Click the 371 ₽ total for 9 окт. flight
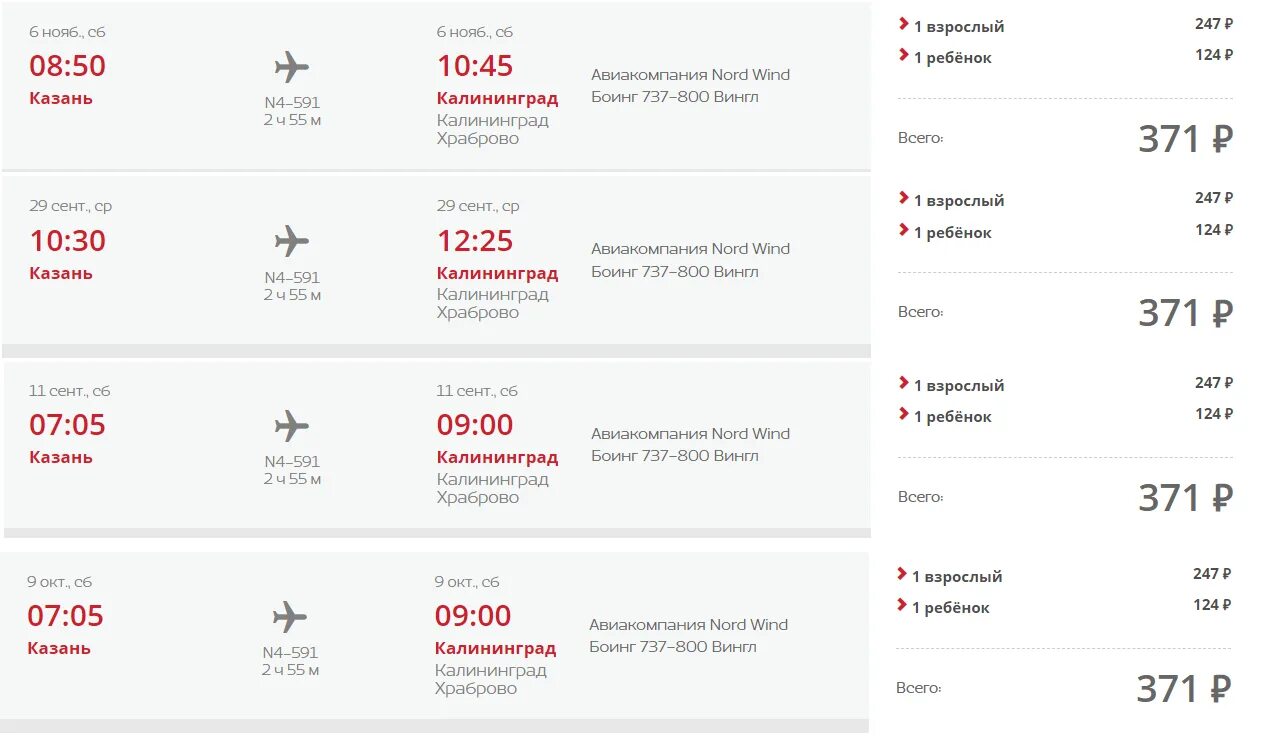 (1183, 689)
